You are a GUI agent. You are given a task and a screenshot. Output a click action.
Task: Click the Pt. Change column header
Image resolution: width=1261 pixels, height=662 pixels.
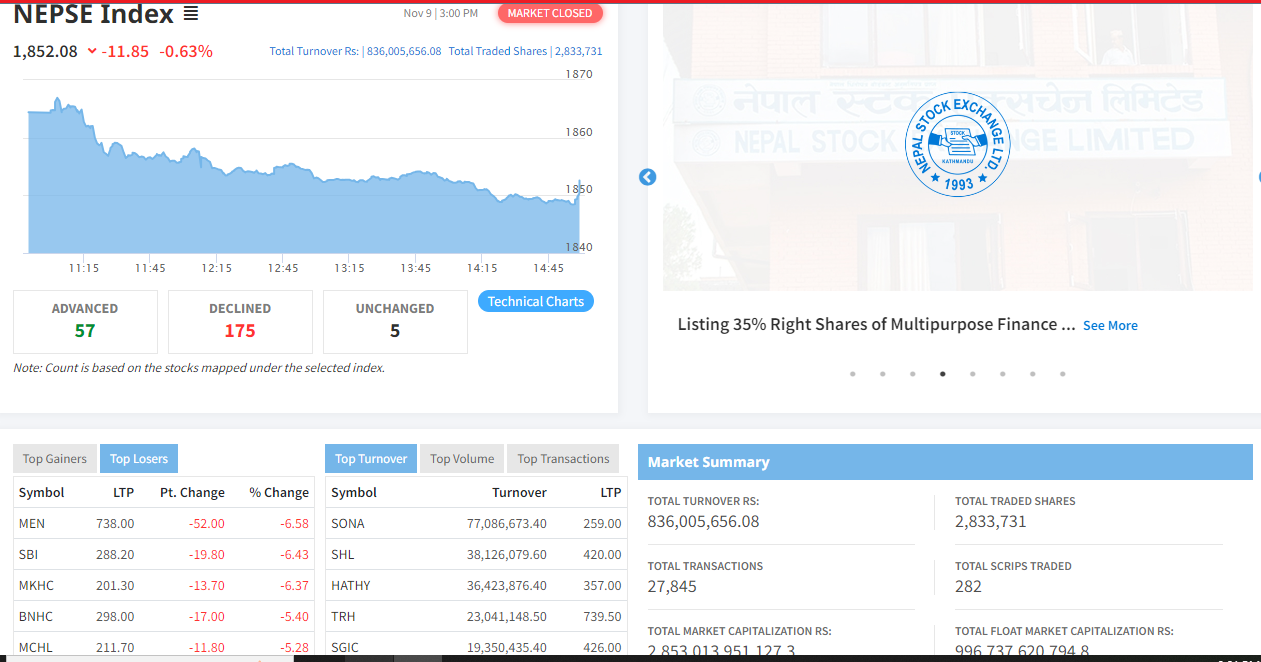pos(192,492)
